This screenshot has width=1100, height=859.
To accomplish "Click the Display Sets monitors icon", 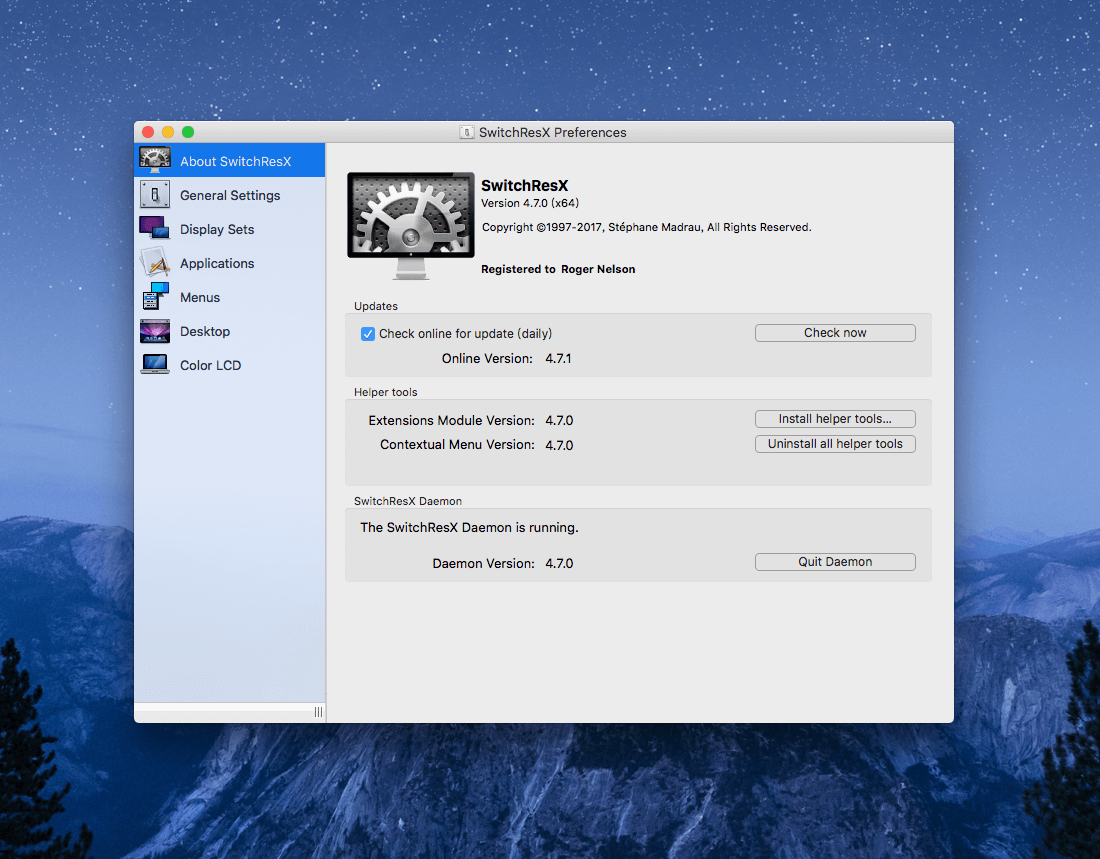I will click(154, 229).
